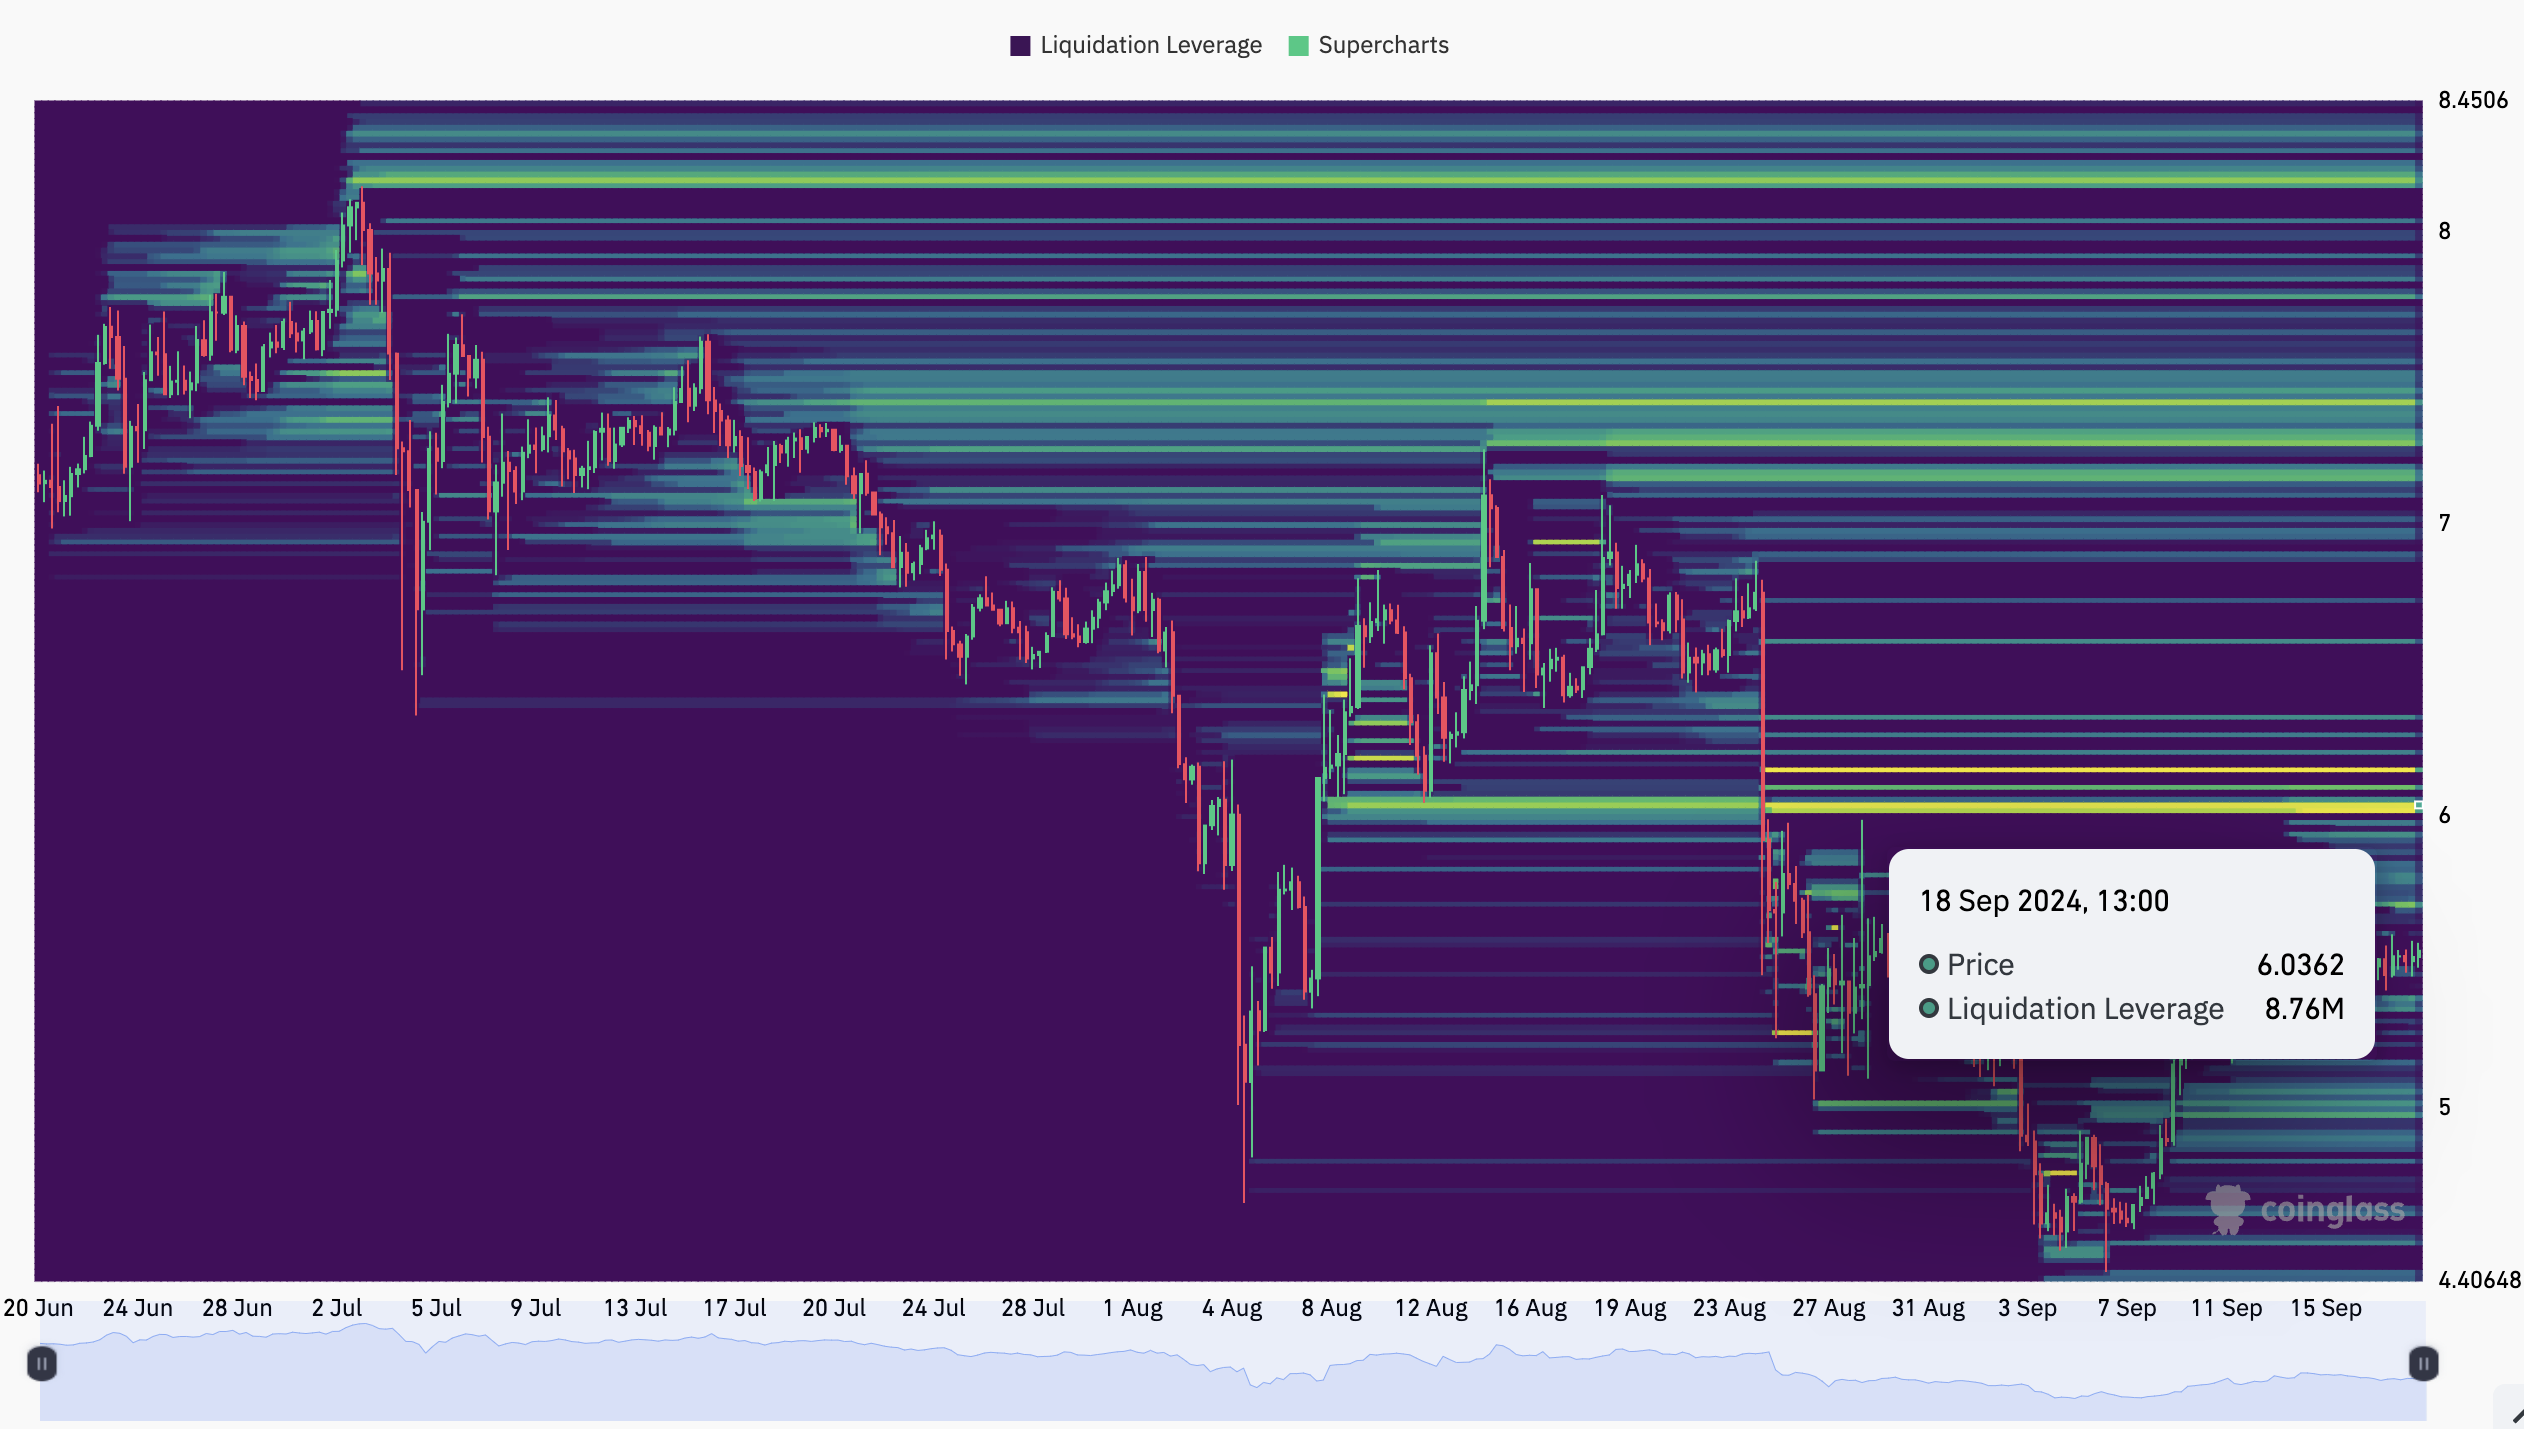
Task: Click the 6.0362 price value in the tooltip
Action: pyautogui.click(x=2300, y=964)
